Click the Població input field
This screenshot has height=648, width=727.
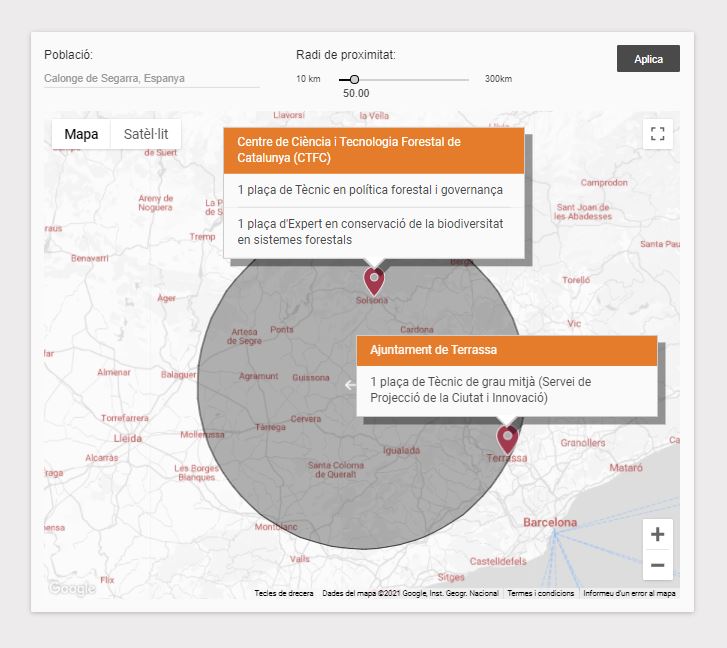pyautogui.click(x=152, y=78)
